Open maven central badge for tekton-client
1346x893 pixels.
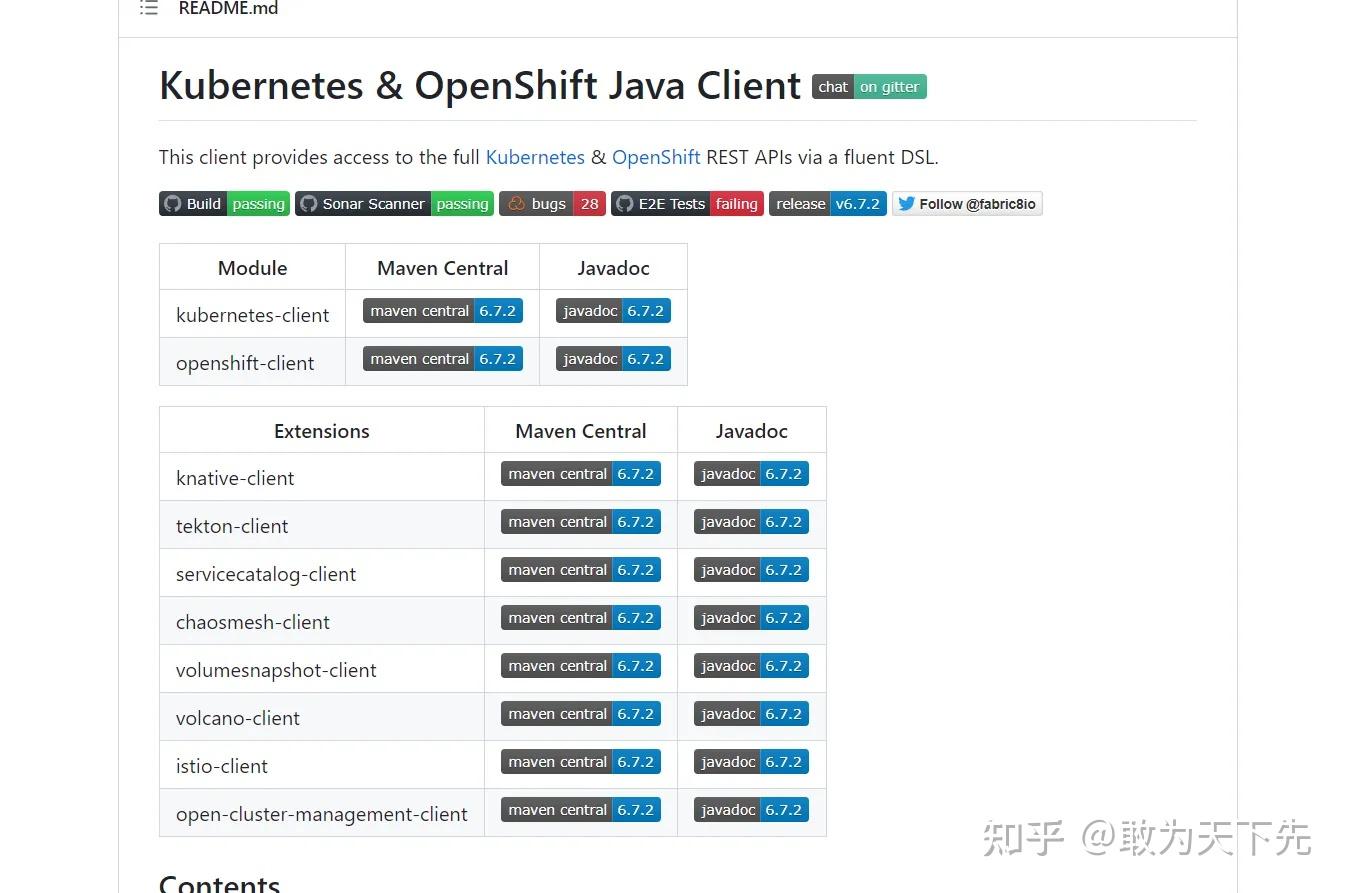click(x=580, y=521)
